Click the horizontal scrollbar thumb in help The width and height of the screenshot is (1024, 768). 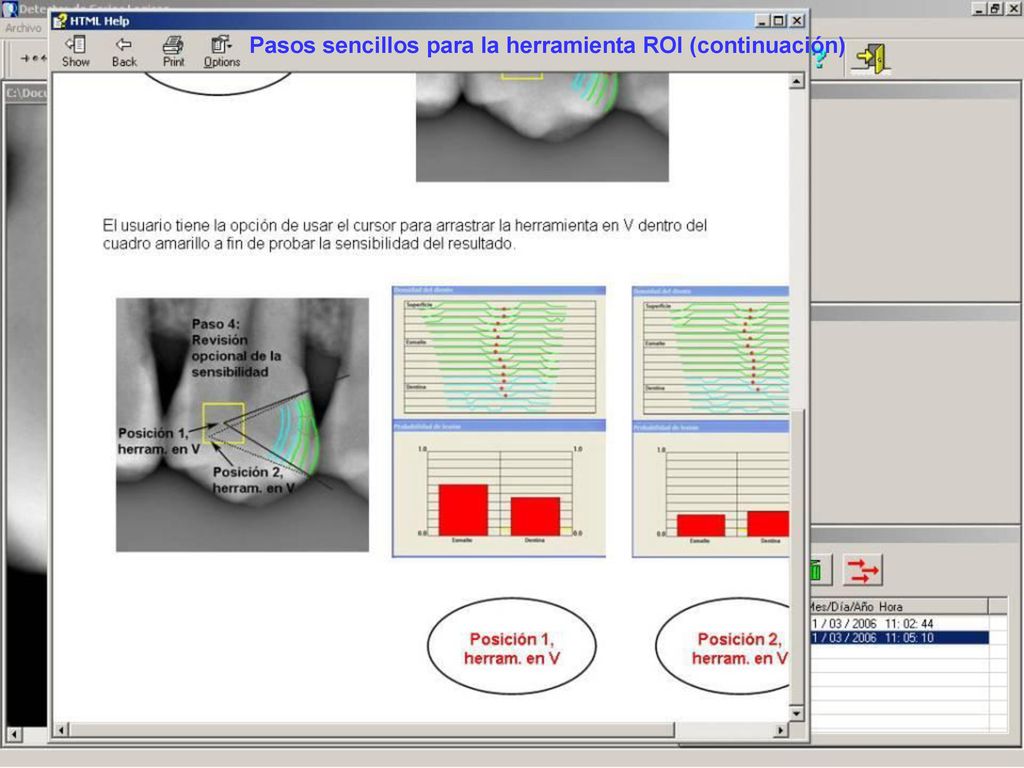click(x=372, y=730)
